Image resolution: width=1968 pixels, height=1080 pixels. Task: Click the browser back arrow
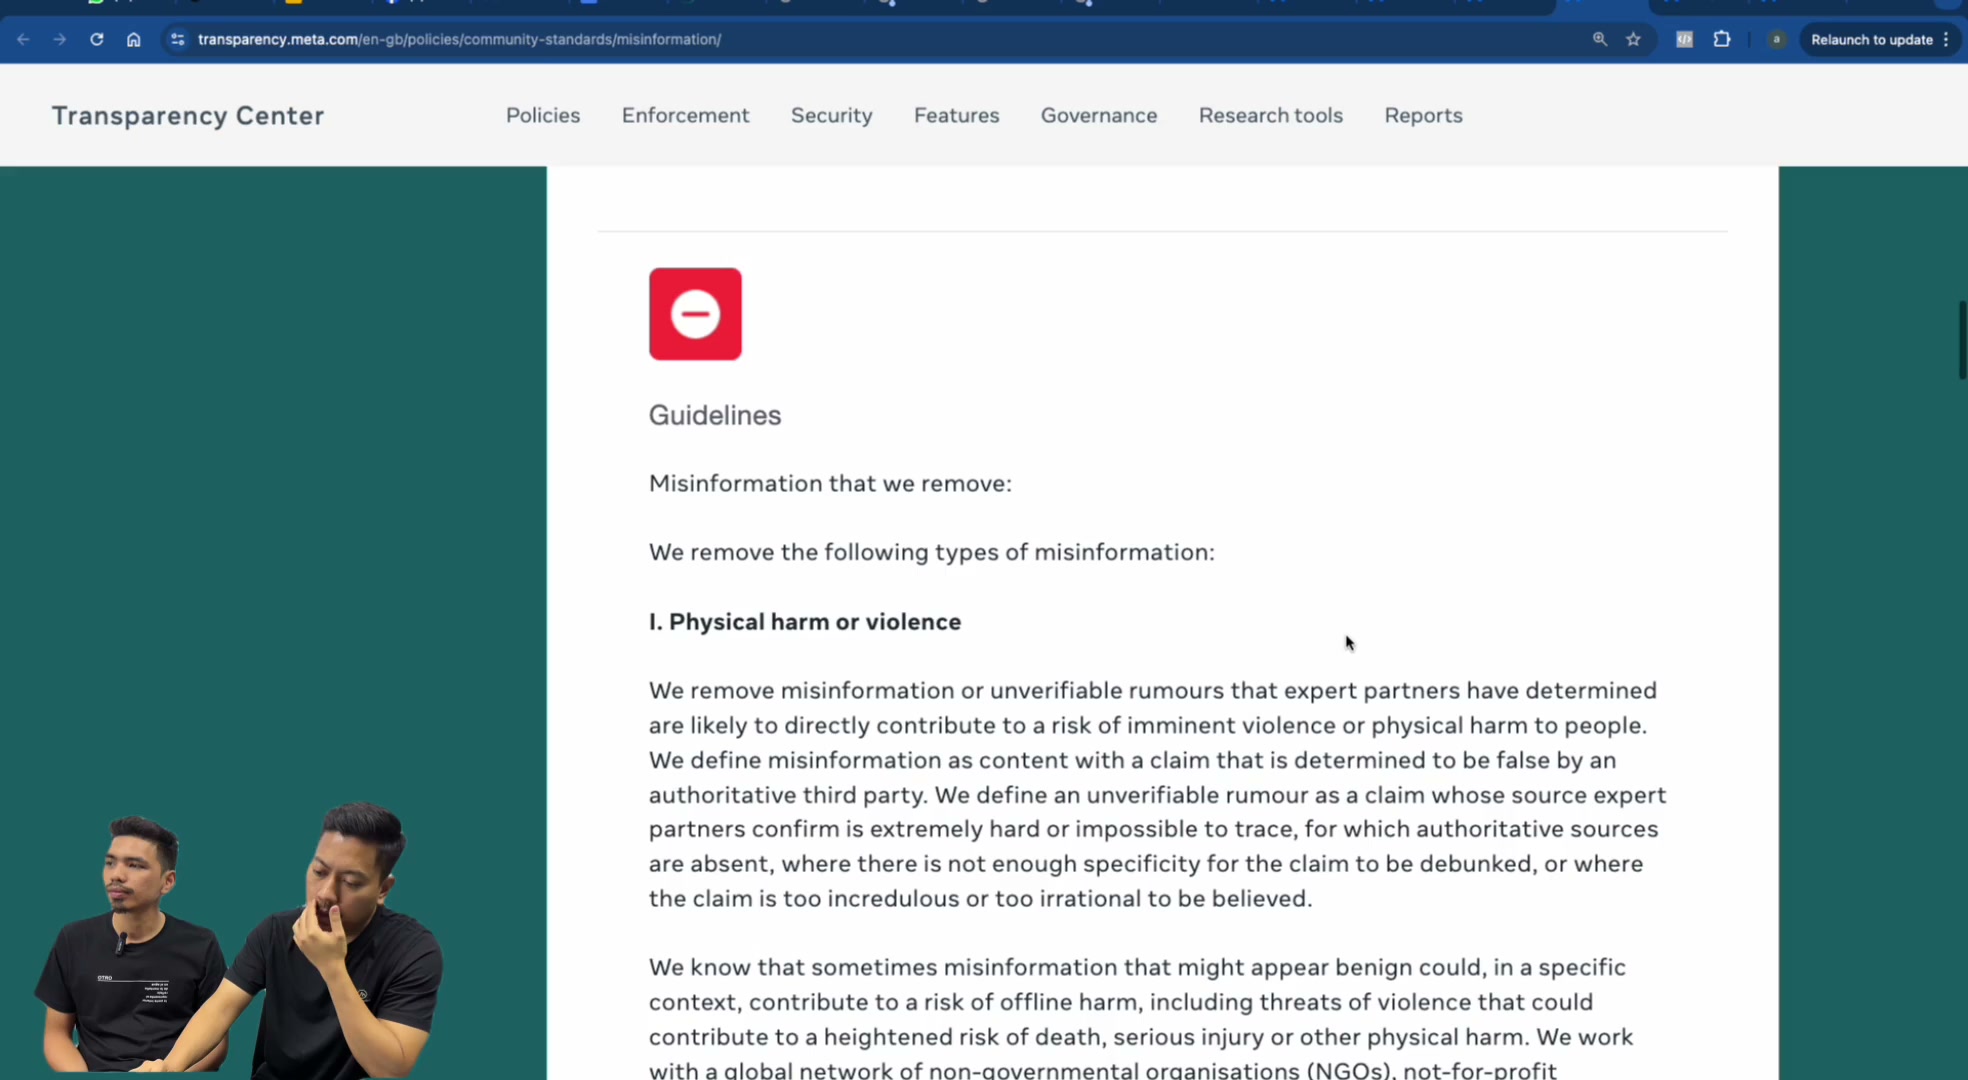(23, 39)
